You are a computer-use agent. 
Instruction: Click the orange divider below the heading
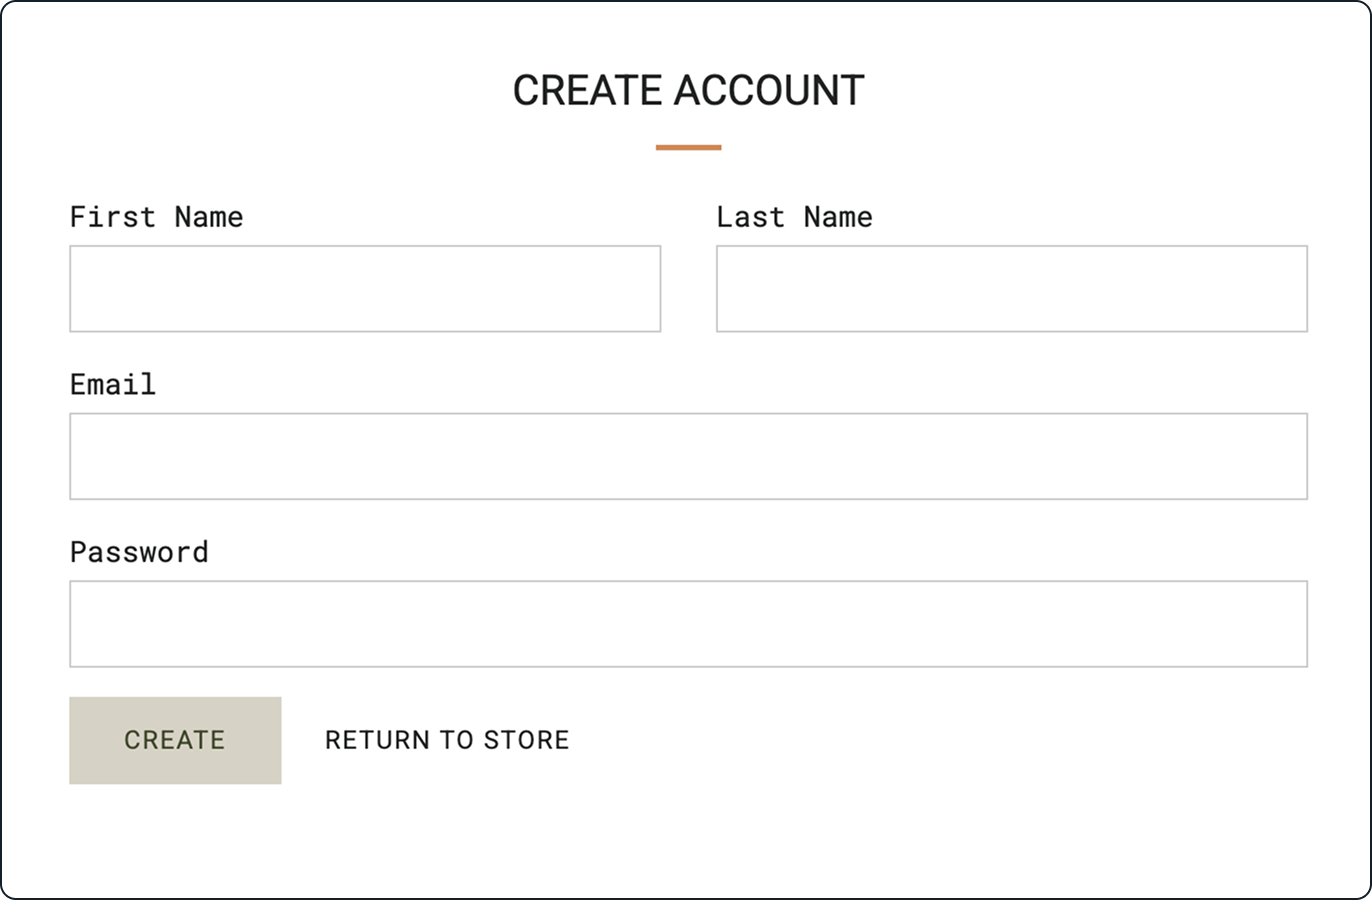(x=688, y=147)
